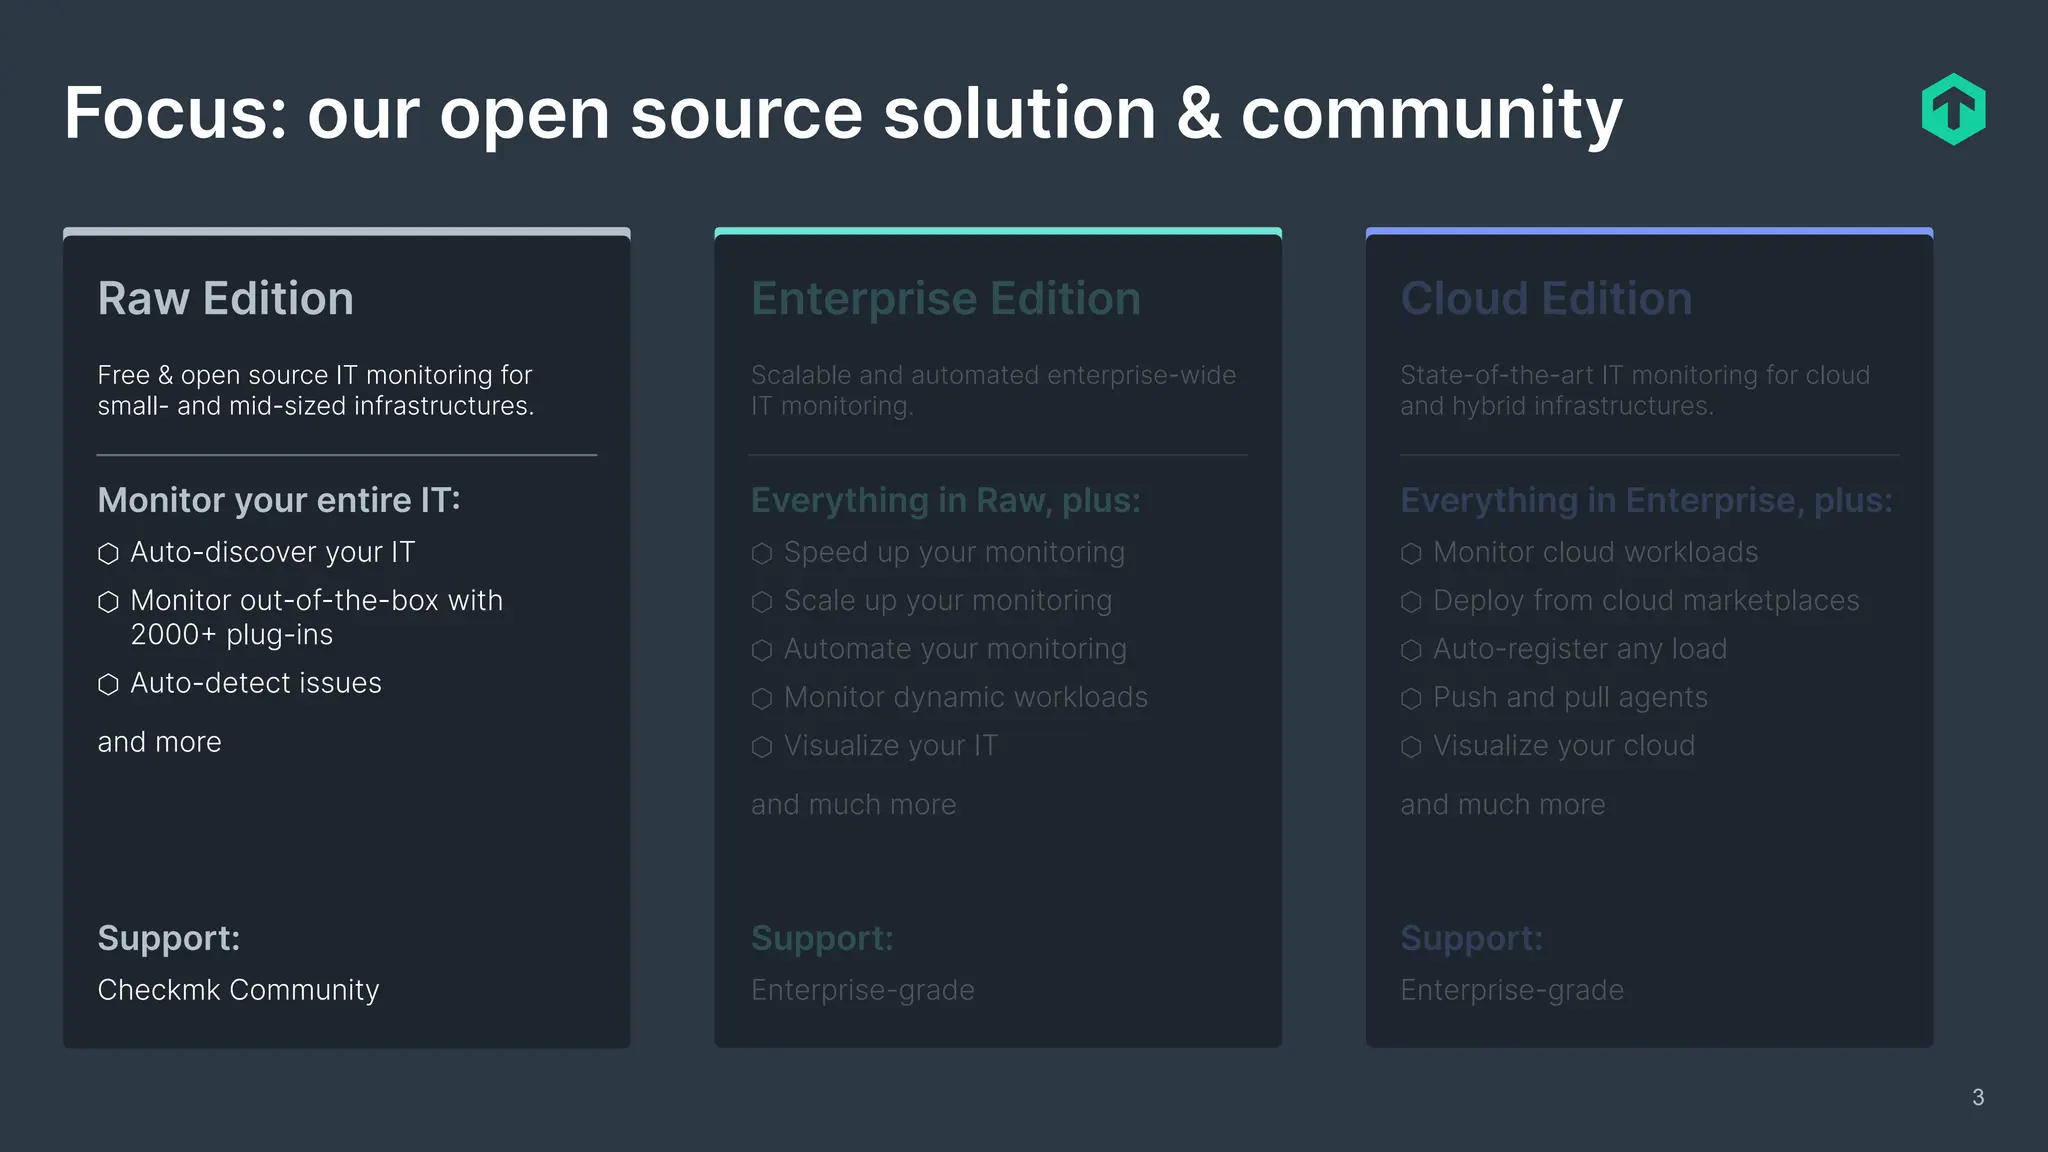Image resolution: width=2048 pixels, height=1152 pixels.
Task: Click hexagon bullet beside Automate your monitoring
Action: tap(762, 650)
